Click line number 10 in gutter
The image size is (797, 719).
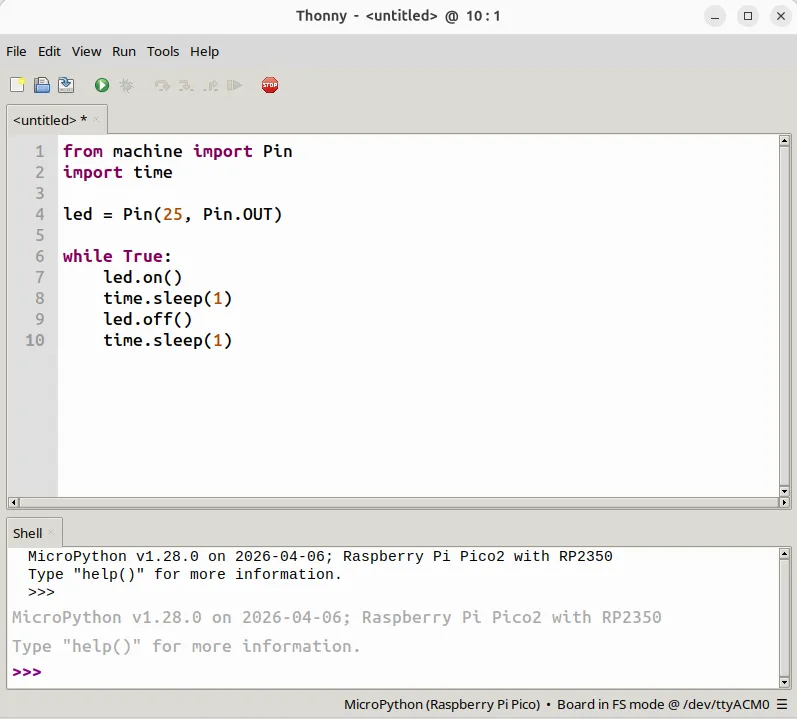(35, 340)
